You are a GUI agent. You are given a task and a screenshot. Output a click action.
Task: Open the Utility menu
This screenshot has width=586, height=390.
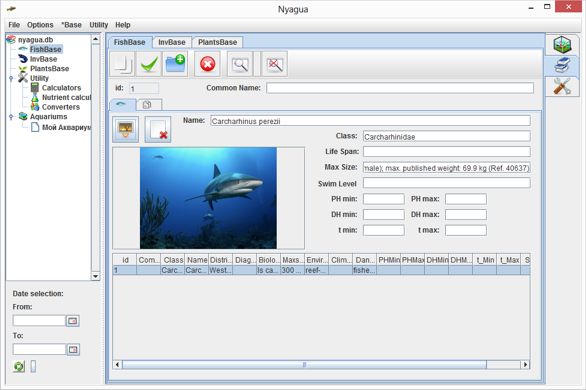coord(99,25)
